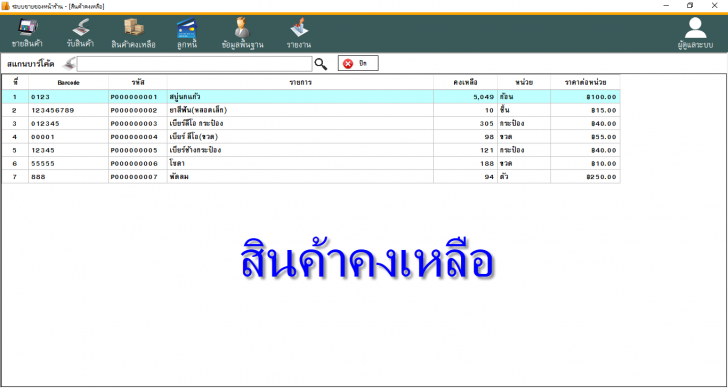Select item เบียร์ ลีโอ(ขวด) in the list
This screenshot has width=728, height=388.
point(300,137)
